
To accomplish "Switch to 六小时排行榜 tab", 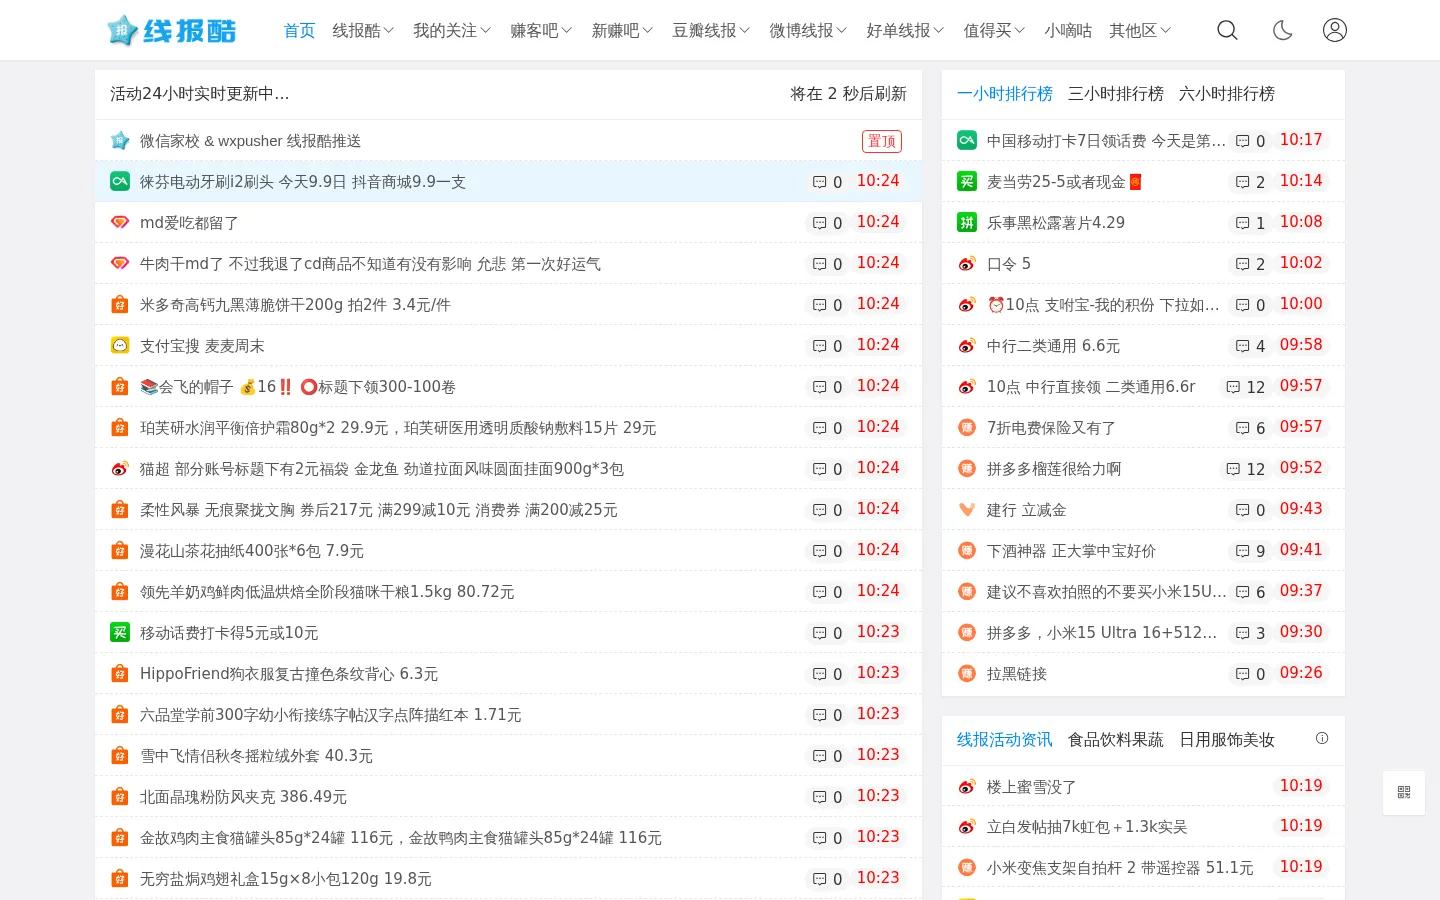I will (1227, 93).
